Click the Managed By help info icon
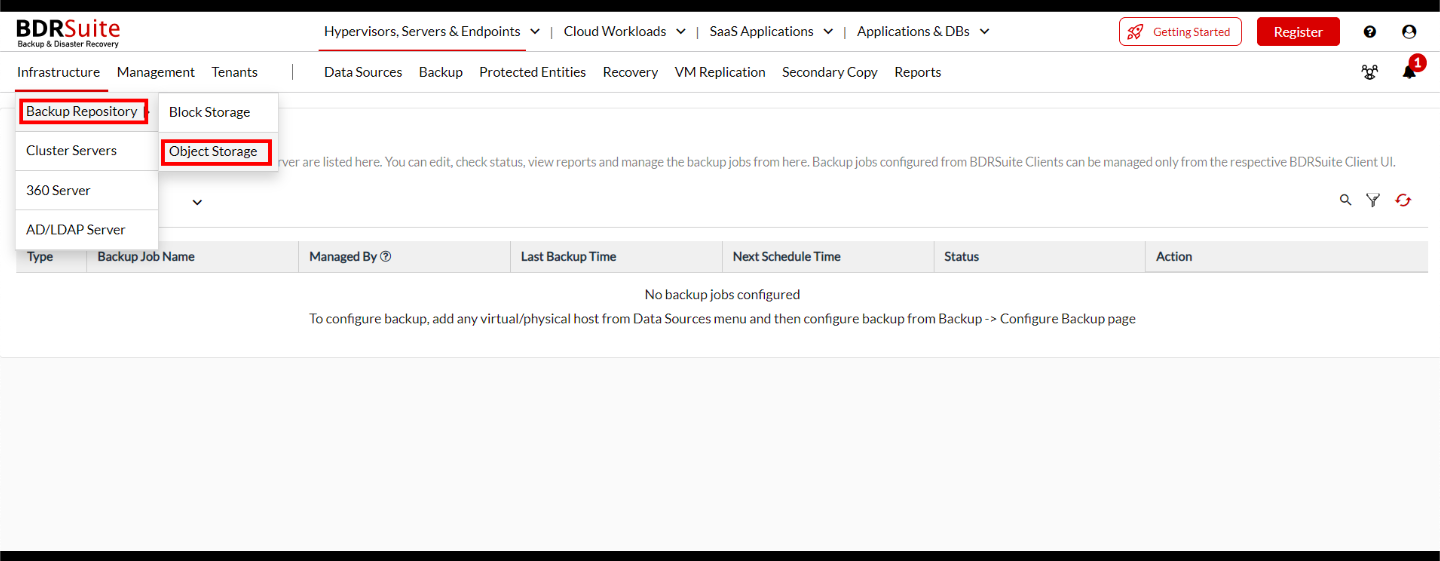This screenshot has width=1440, height=561. (x=386, y=257)
